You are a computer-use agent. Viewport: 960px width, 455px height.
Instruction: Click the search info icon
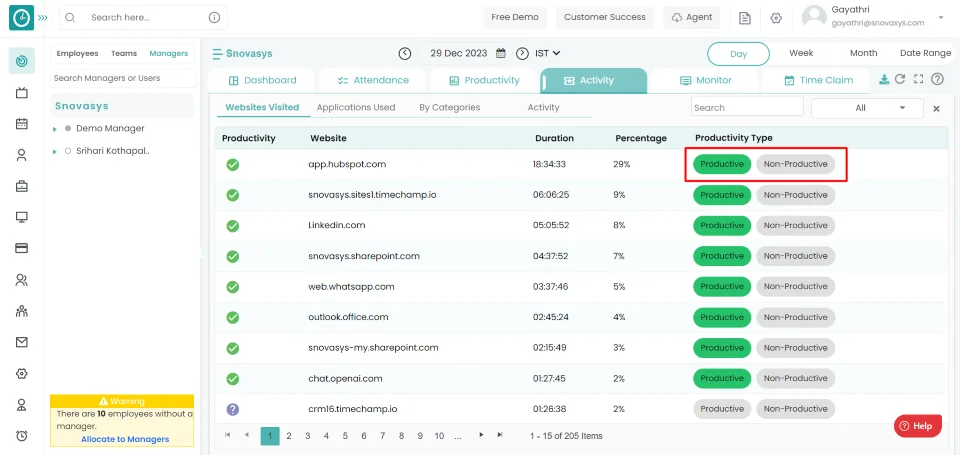214,18
